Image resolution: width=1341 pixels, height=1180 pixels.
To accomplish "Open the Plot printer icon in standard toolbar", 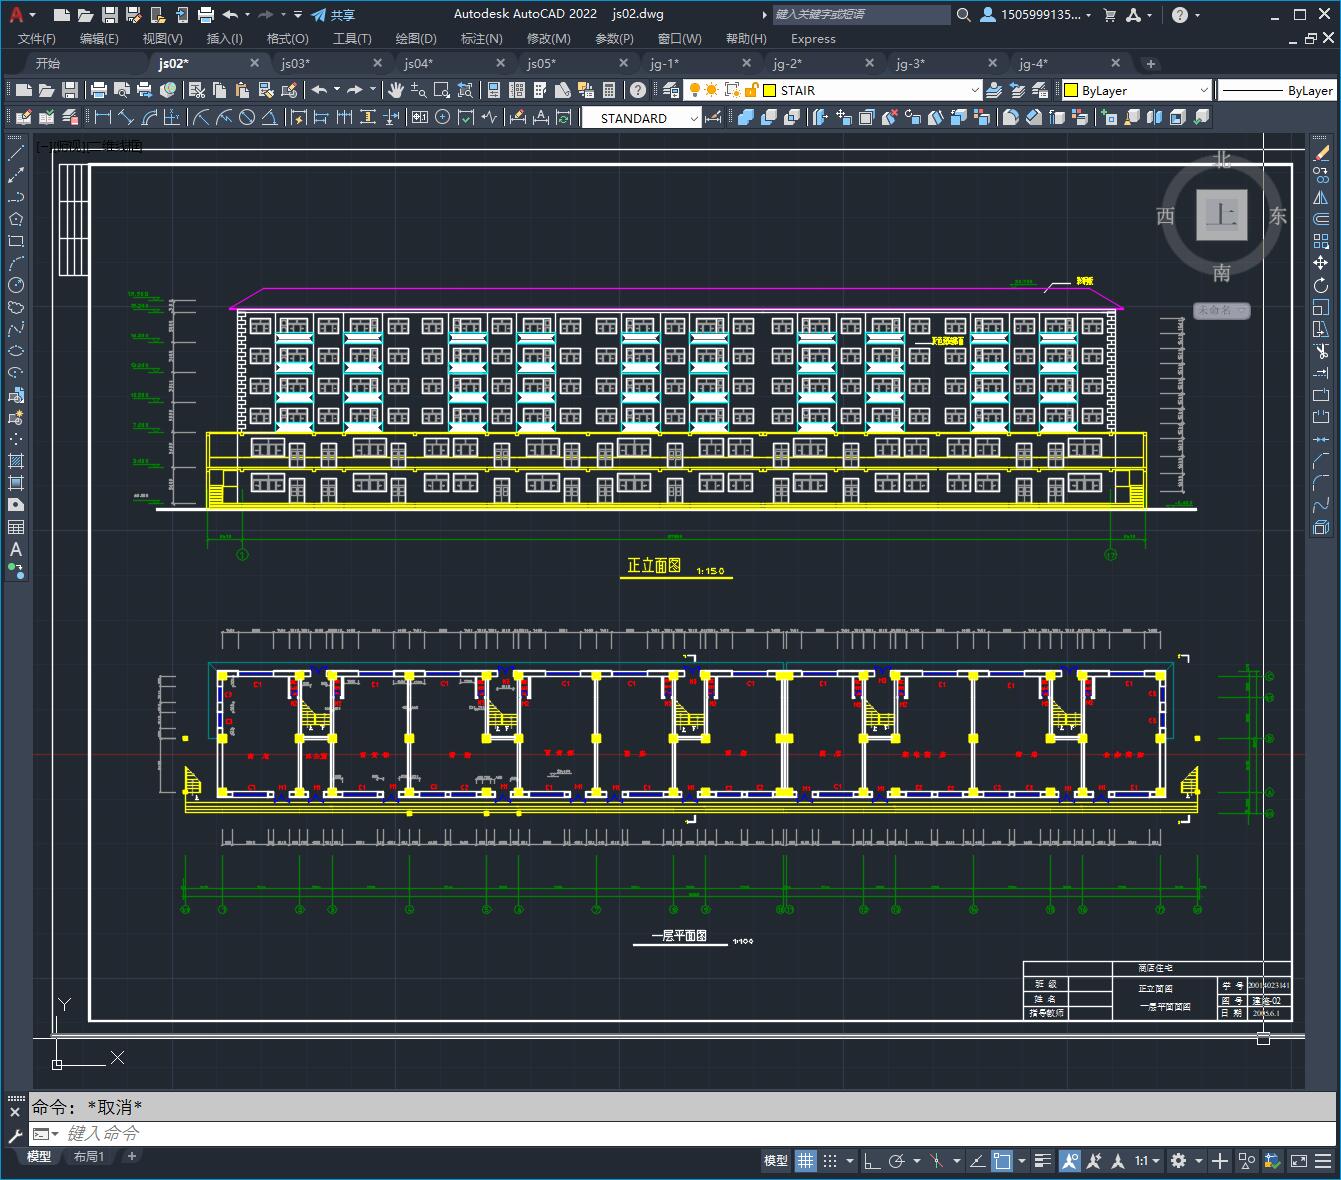I will pyautogui.click(x=98, y=90).
